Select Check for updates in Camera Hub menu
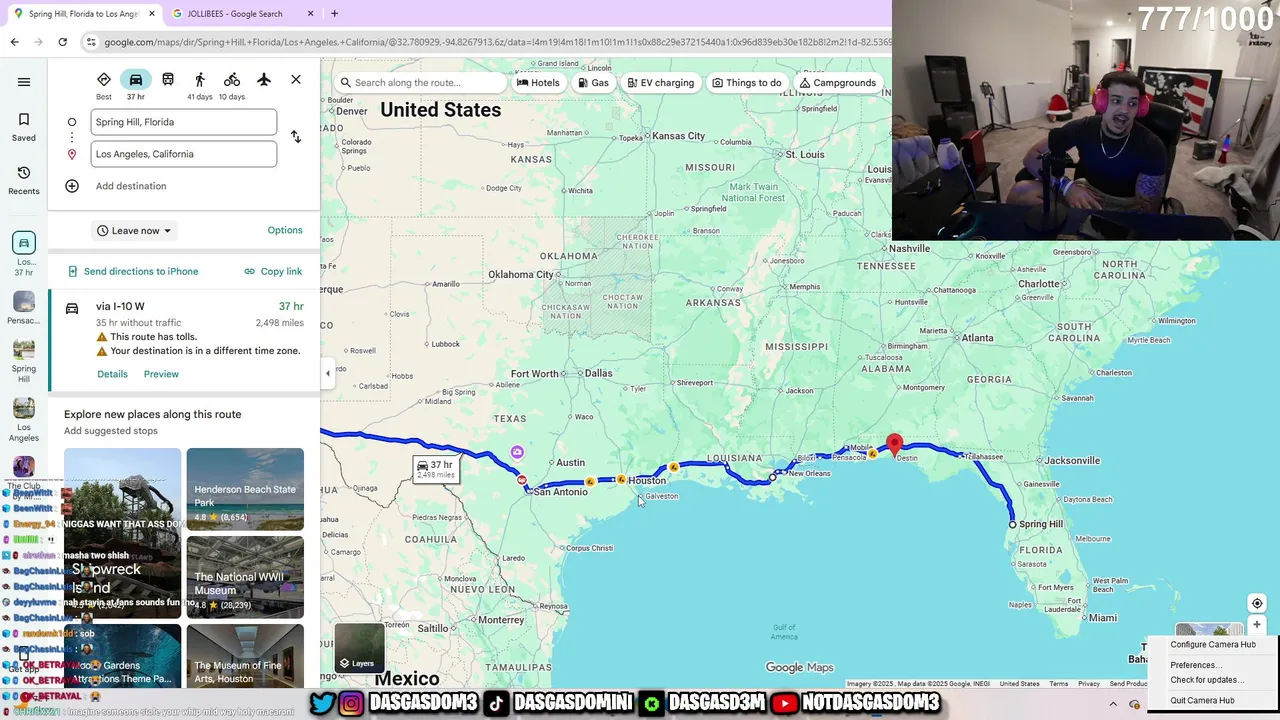 pyautogui.click(x=1207, y=680)
